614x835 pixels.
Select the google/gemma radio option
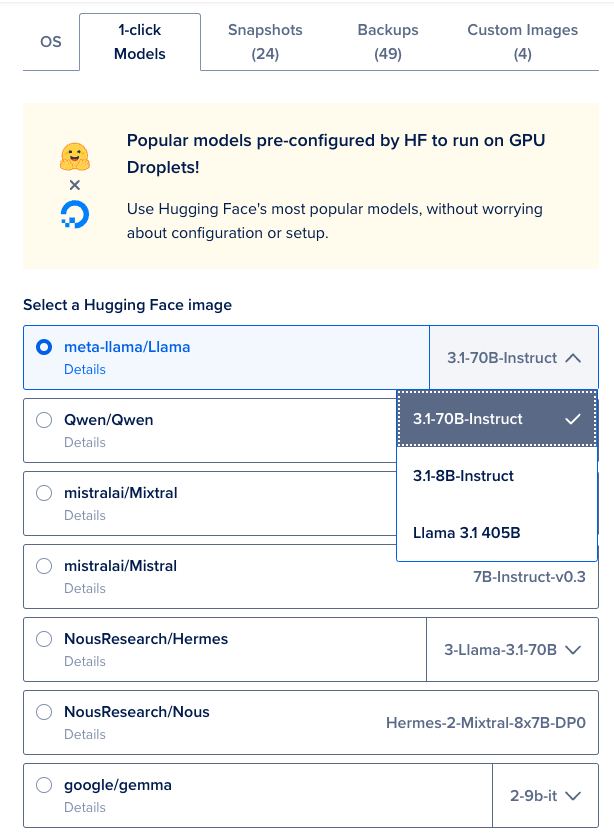click(44, 786)
